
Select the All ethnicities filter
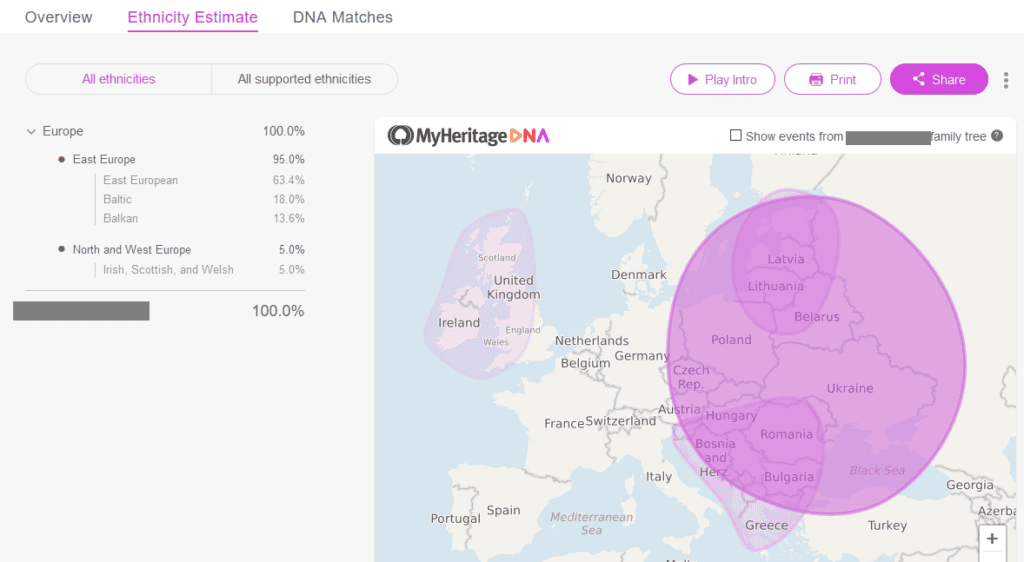pos(119,79)
